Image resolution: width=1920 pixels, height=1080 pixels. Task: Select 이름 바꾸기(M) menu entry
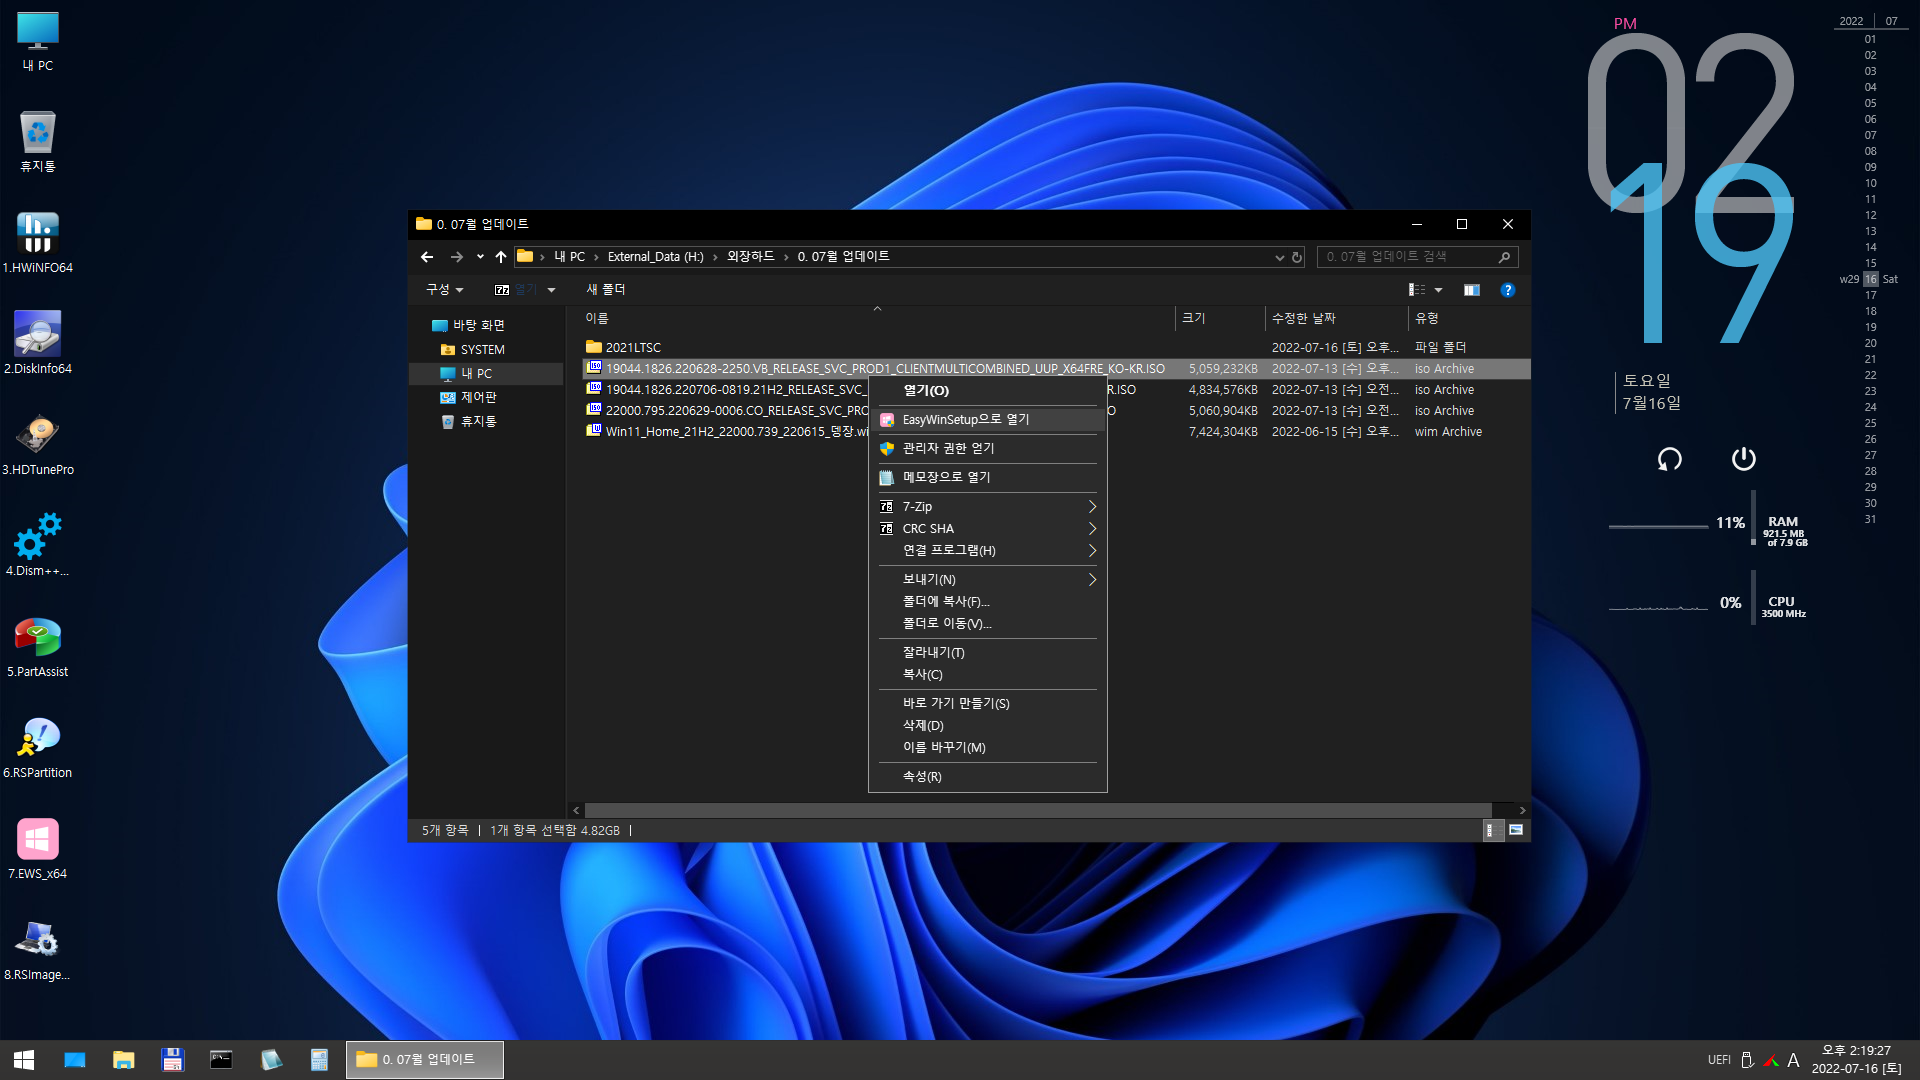click(988, 748)
